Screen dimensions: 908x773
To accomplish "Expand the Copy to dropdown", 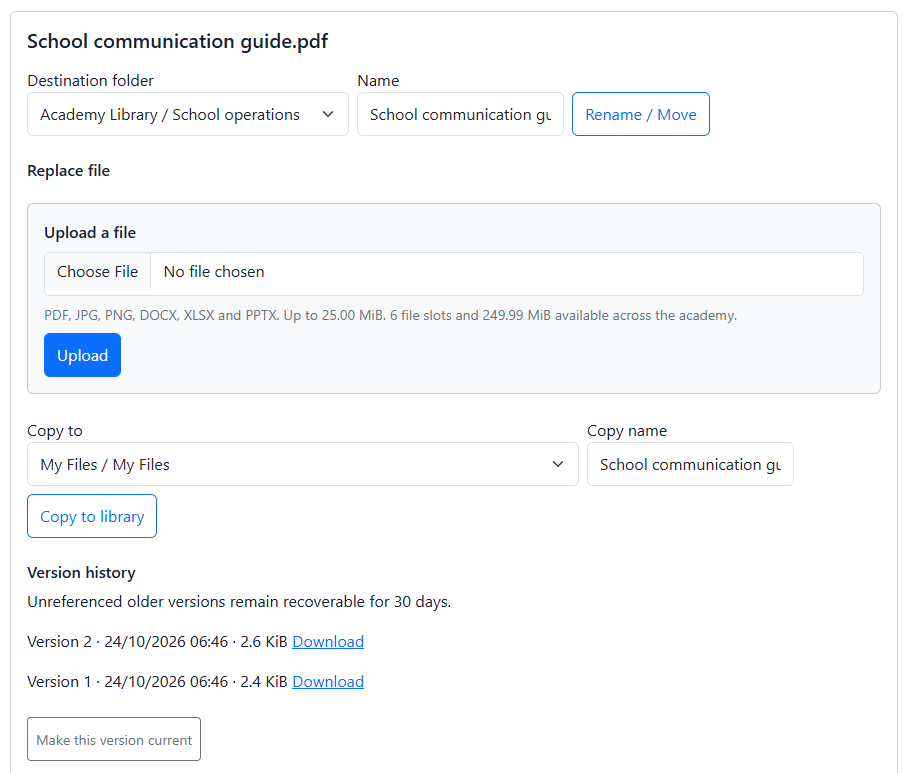I will (302, 464).
